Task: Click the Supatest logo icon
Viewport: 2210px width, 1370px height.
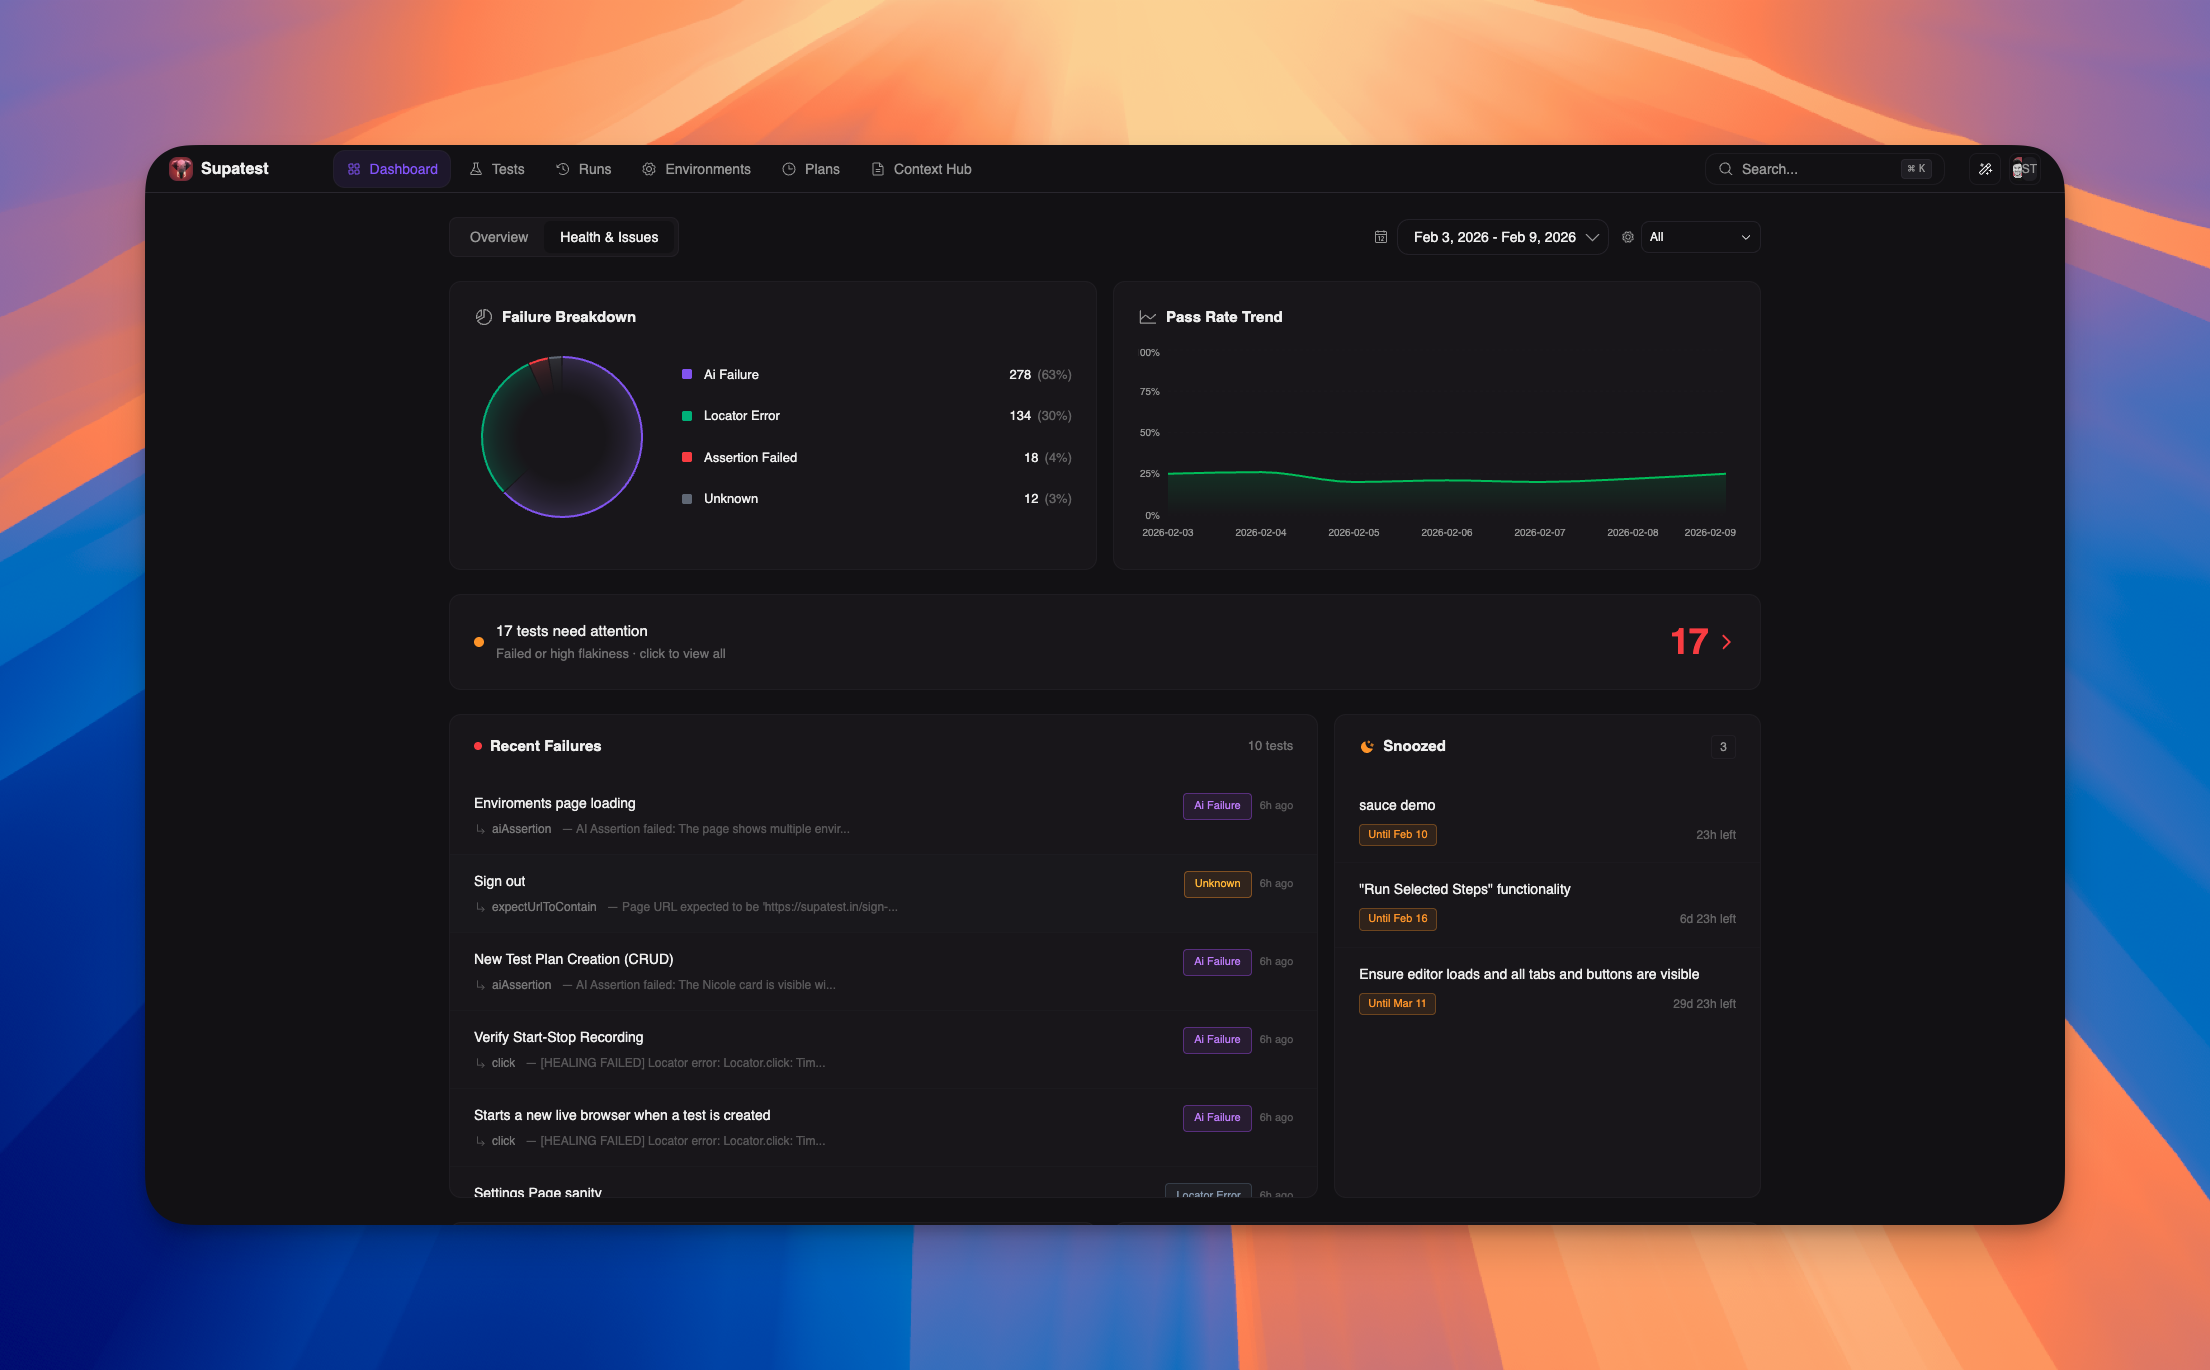Action: 181,169
